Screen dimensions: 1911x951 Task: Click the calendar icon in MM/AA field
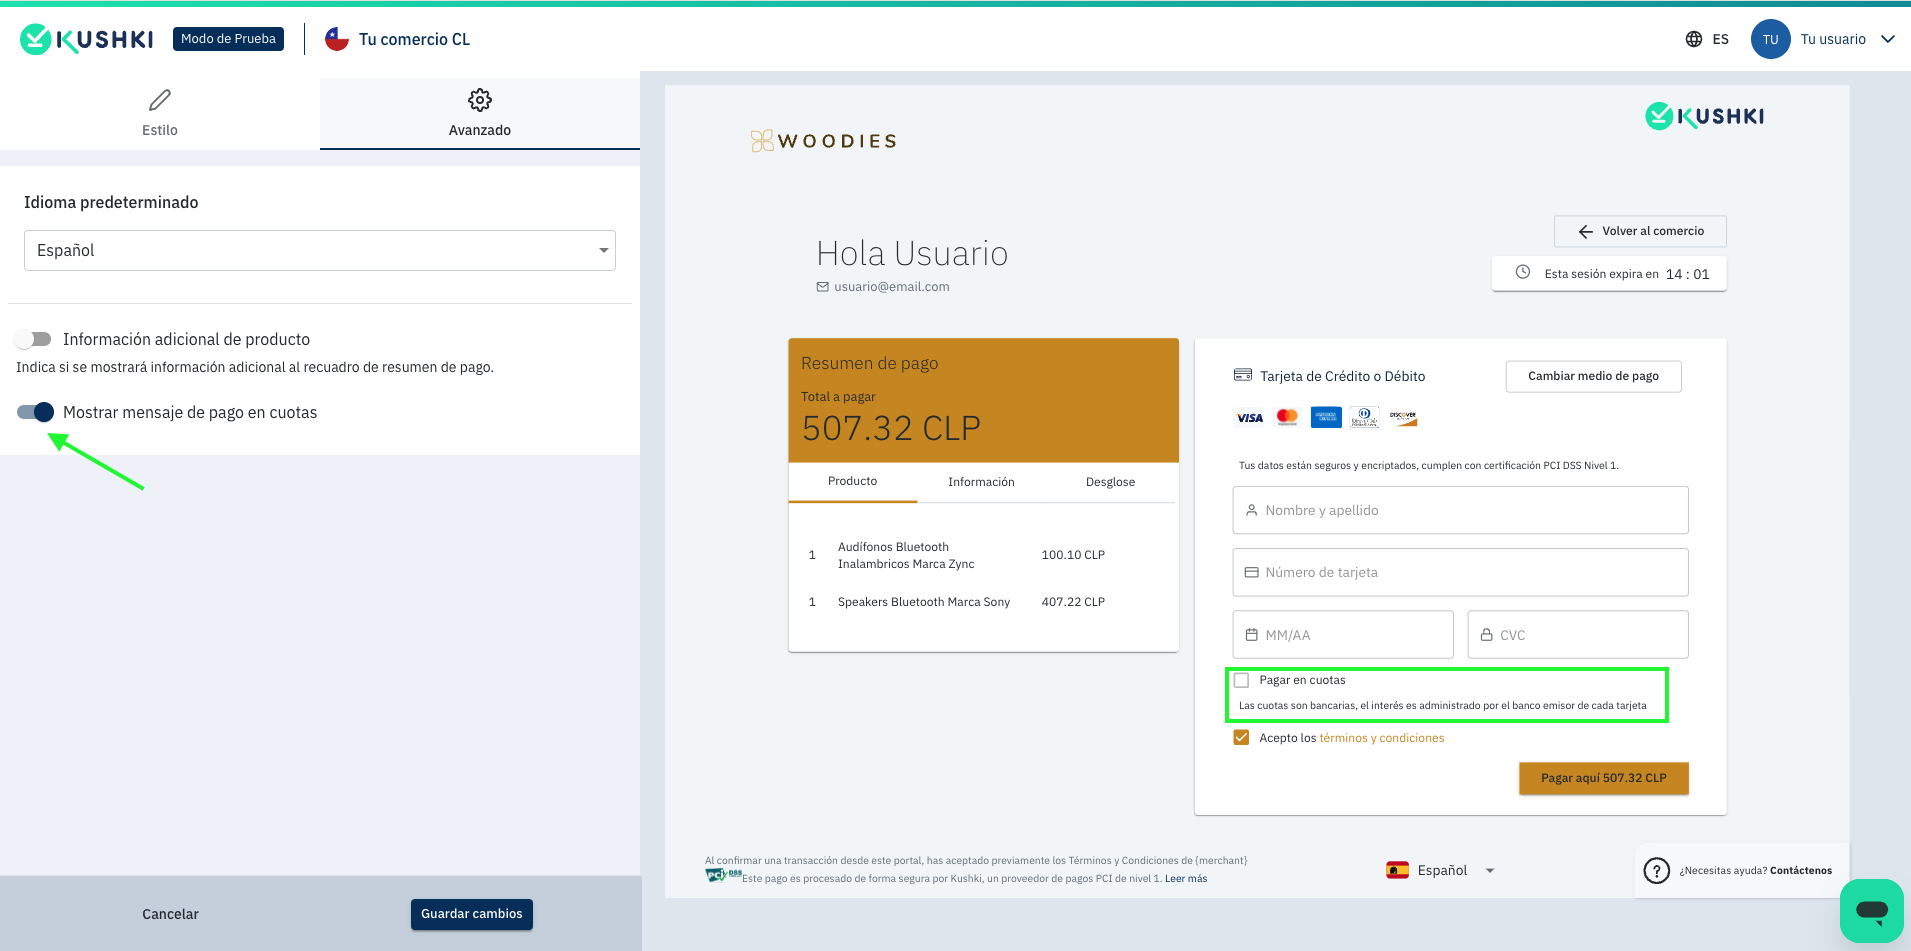coord(1251,635)
